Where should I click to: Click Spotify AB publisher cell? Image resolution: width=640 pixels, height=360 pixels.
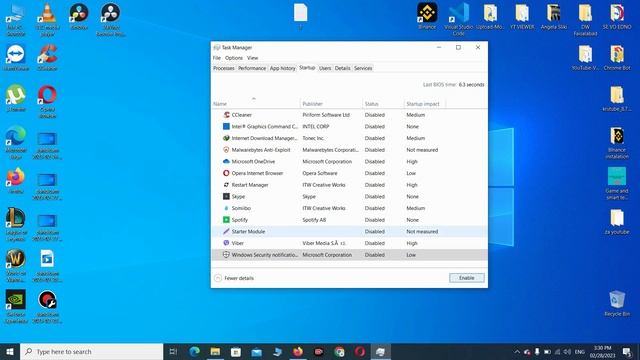coord(314,220)
